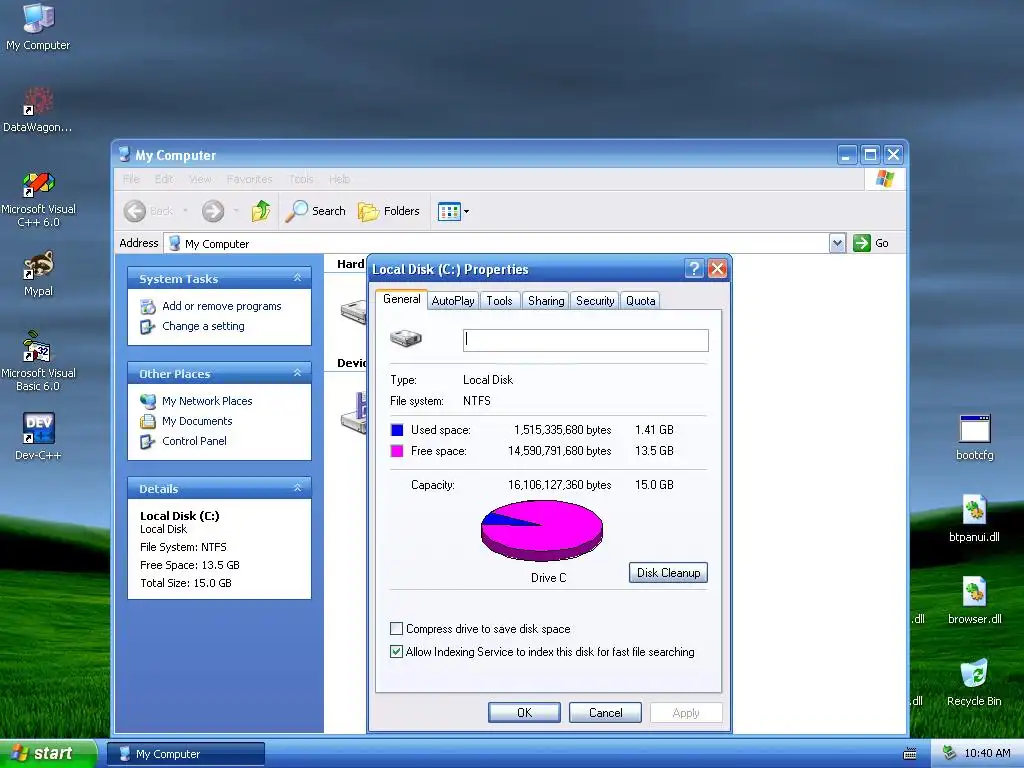Switch to the Sharing tab
This screenshot has width=1024, height=768.
tap(546, 300)
